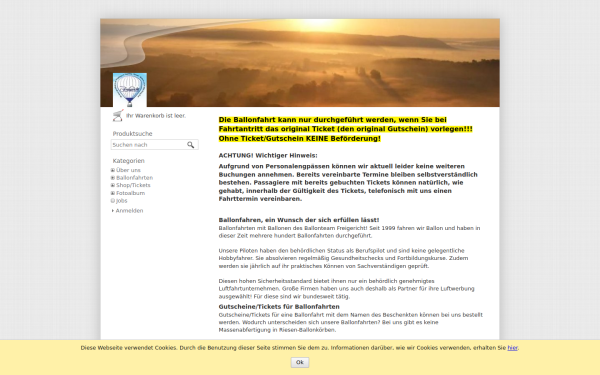Expand the 'Fotoalbum' category
Screen dimensions: 600x375
(x=113, y=193)
